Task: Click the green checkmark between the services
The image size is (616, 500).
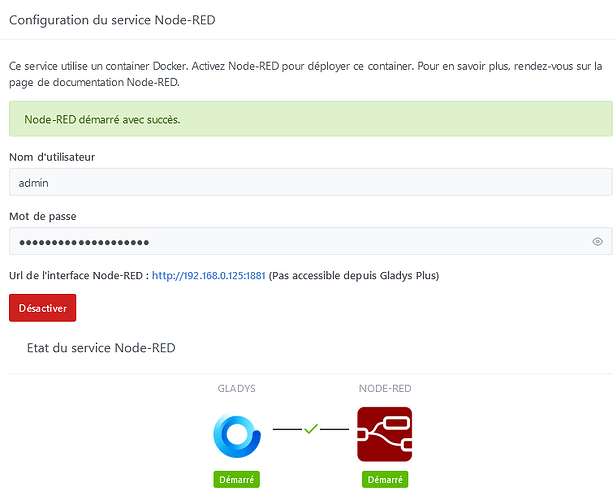Action: click(310, 429)
